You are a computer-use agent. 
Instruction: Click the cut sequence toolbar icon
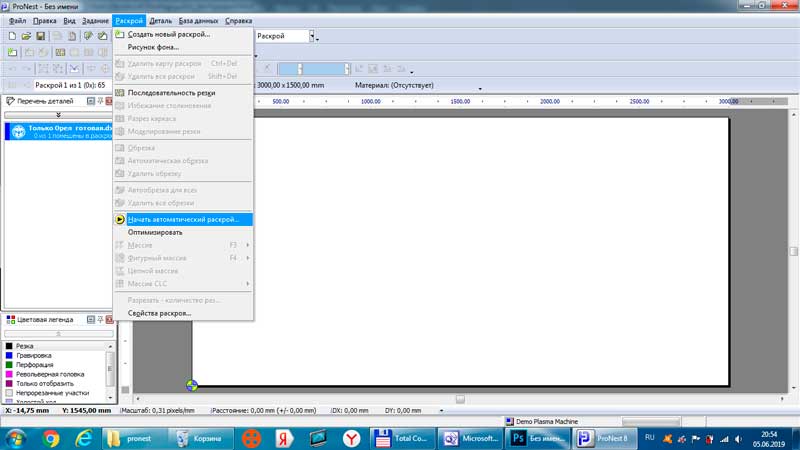pos(60,53)
